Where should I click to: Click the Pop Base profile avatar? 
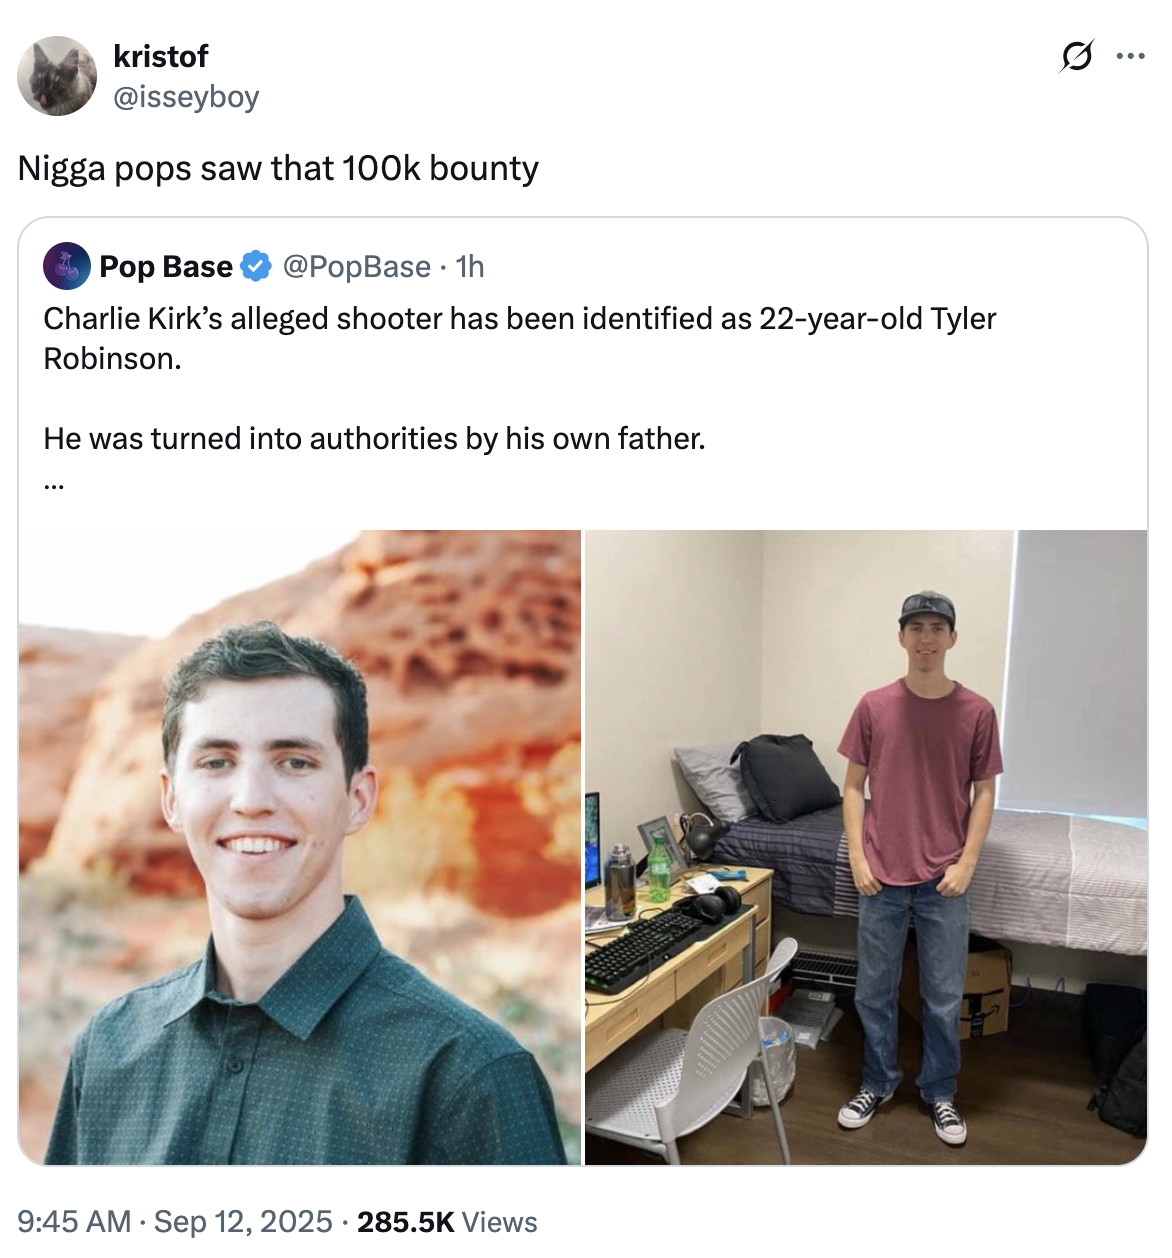[x=67, y=266]
